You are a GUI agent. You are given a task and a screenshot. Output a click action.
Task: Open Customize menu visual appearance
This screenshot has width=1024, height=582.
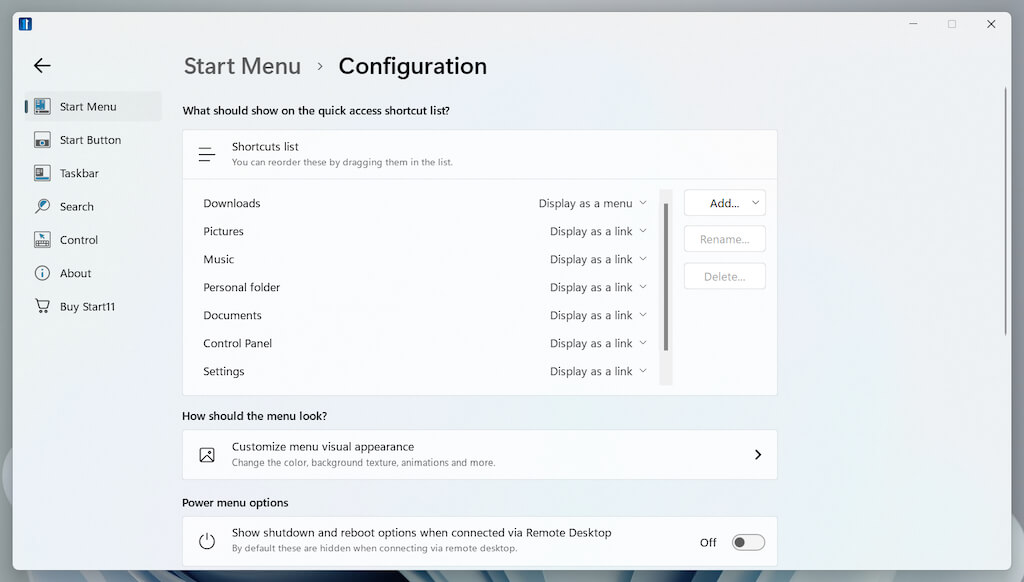coord(479,455)
